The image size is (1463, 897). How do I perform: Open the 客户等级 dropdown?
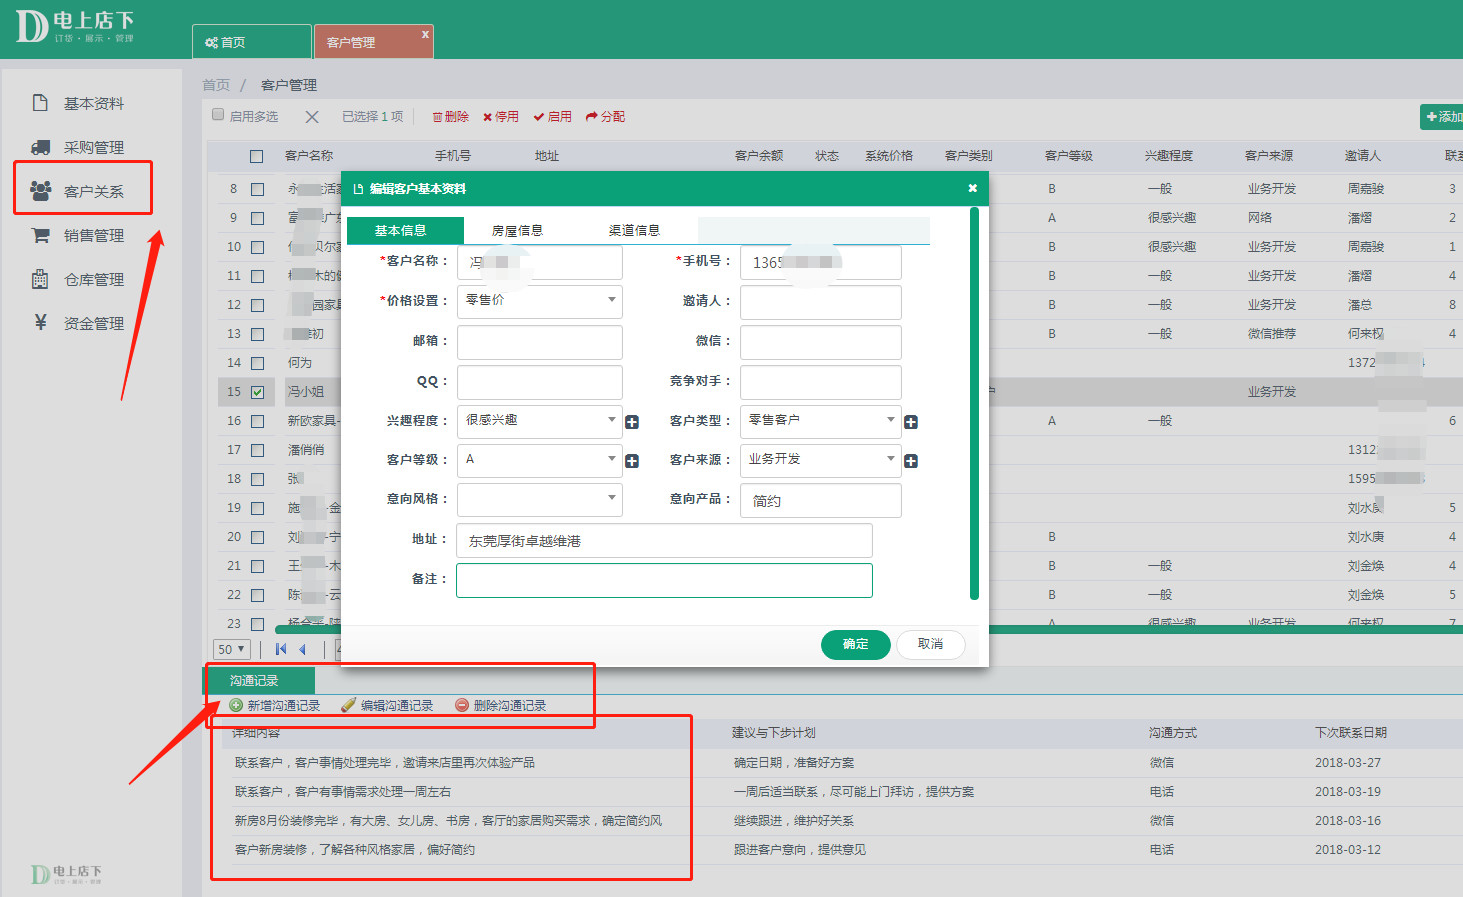click(x=540, y=460)
